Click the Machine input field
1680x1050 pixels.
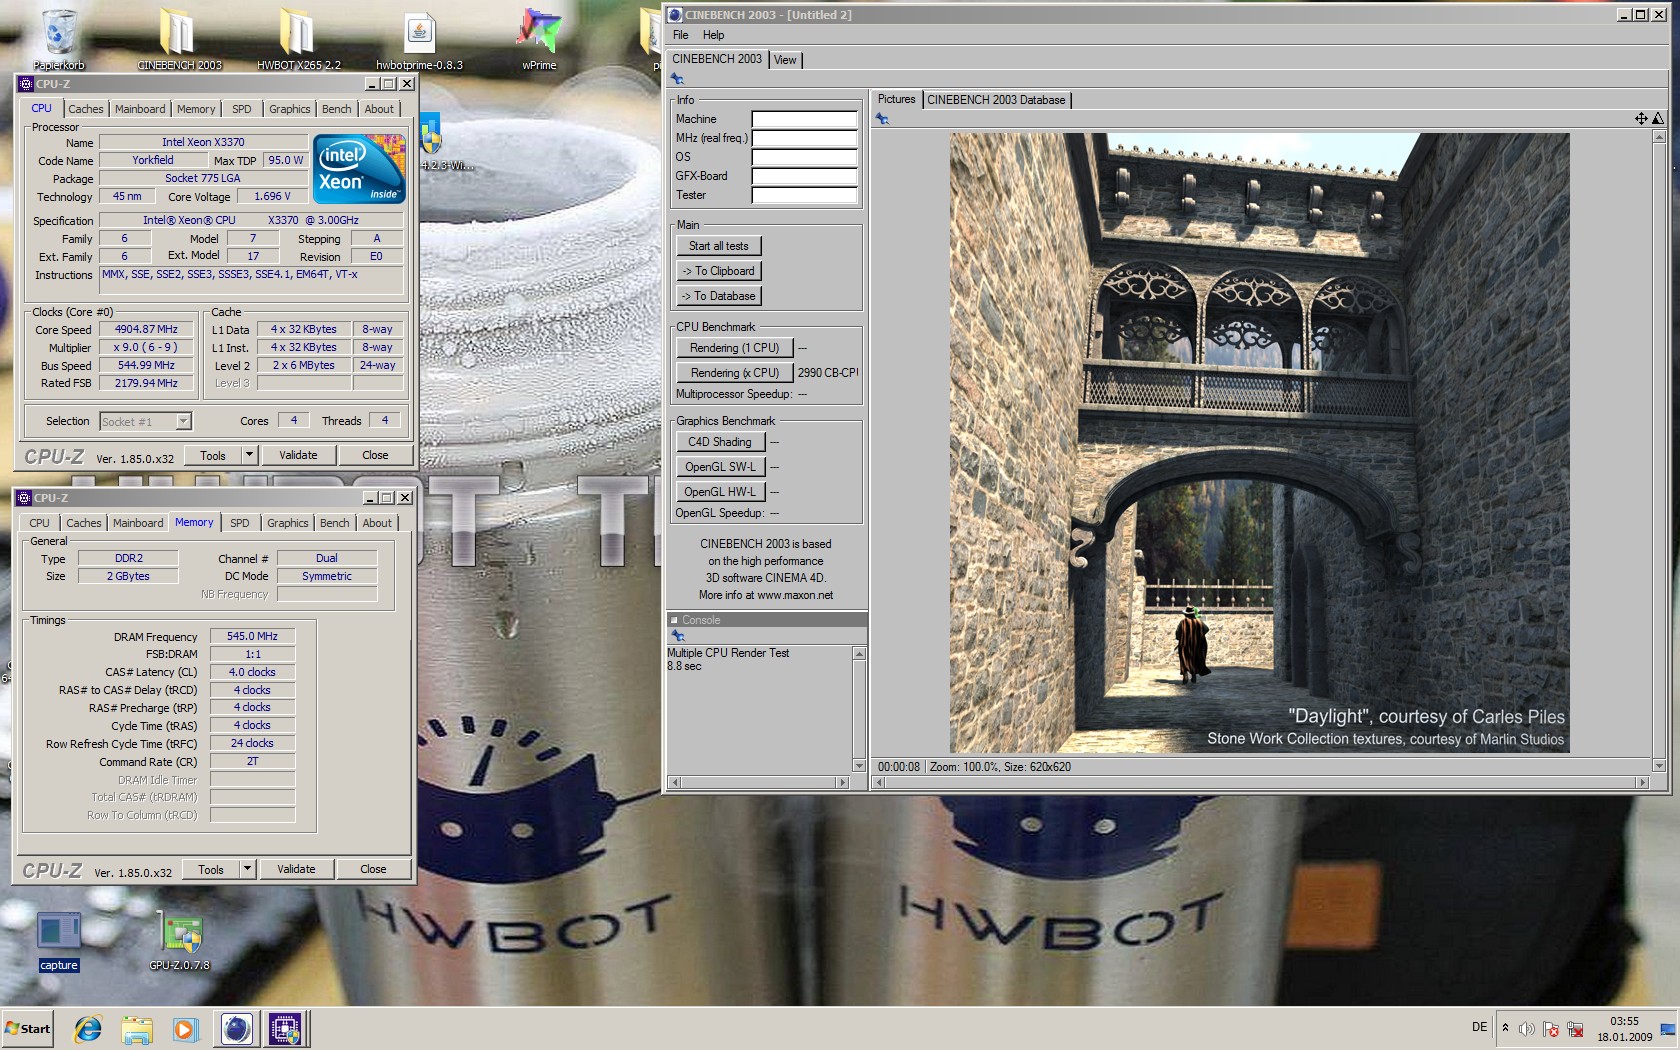(805, 119)
